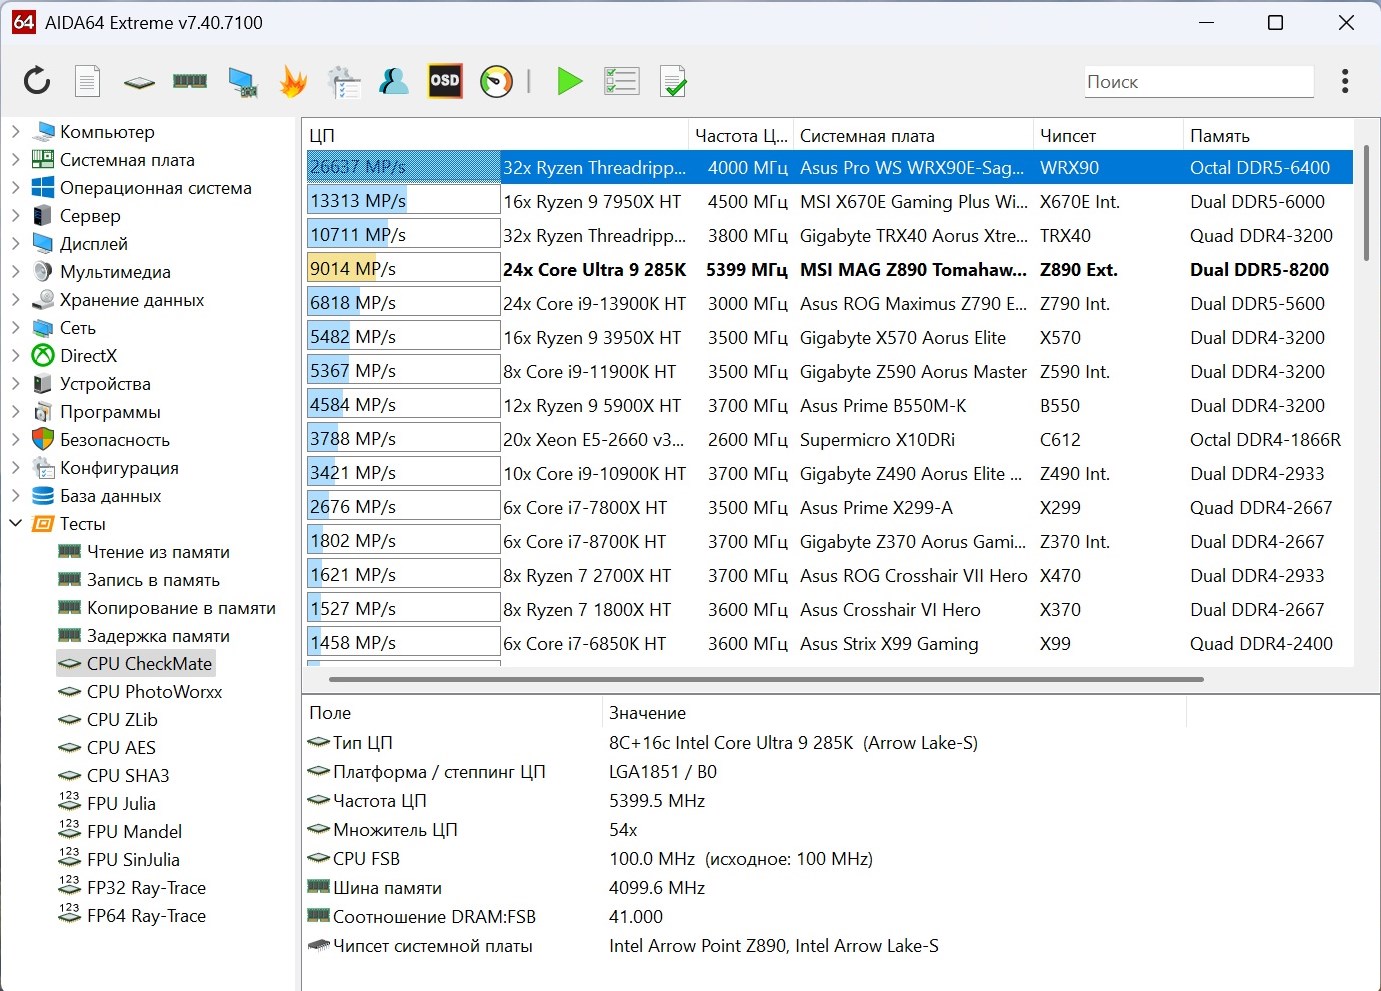Expand the Компьютер tree node
Viewport: 1381px width, 991px height.
coord(15,131)
